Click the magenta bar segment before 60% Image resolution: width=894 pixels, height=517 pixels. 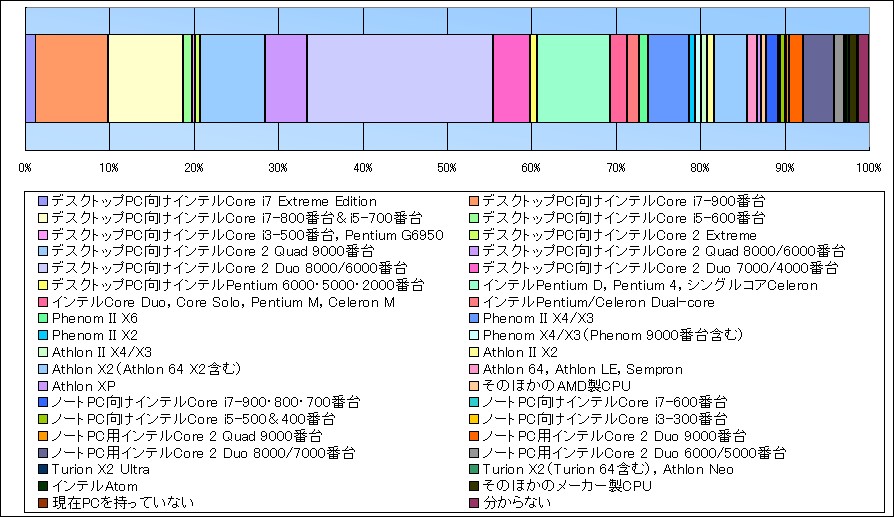click(x=511, y=79)
